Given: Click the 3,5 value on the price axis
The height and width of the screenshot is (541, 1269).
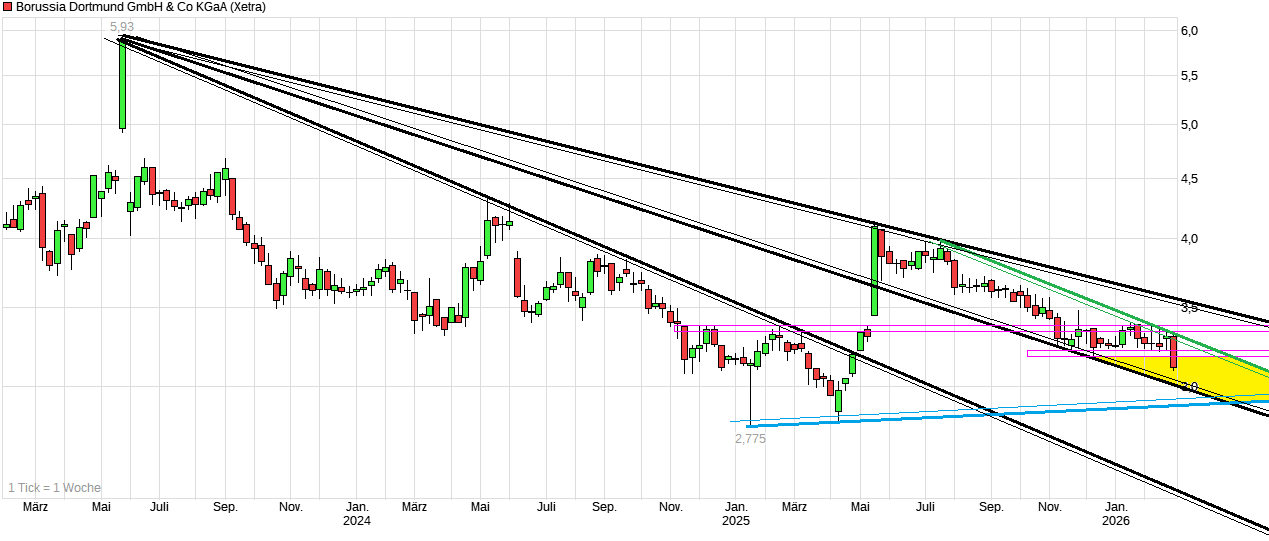Looking at the screenshot, I should click(1189, 307).
